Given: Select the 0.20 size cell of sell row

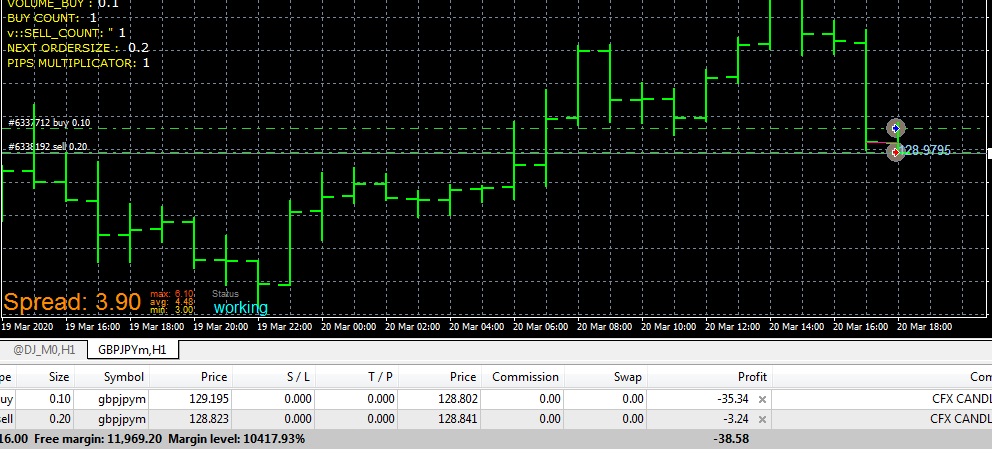Looking at the screenshot, I should (59, 420).
